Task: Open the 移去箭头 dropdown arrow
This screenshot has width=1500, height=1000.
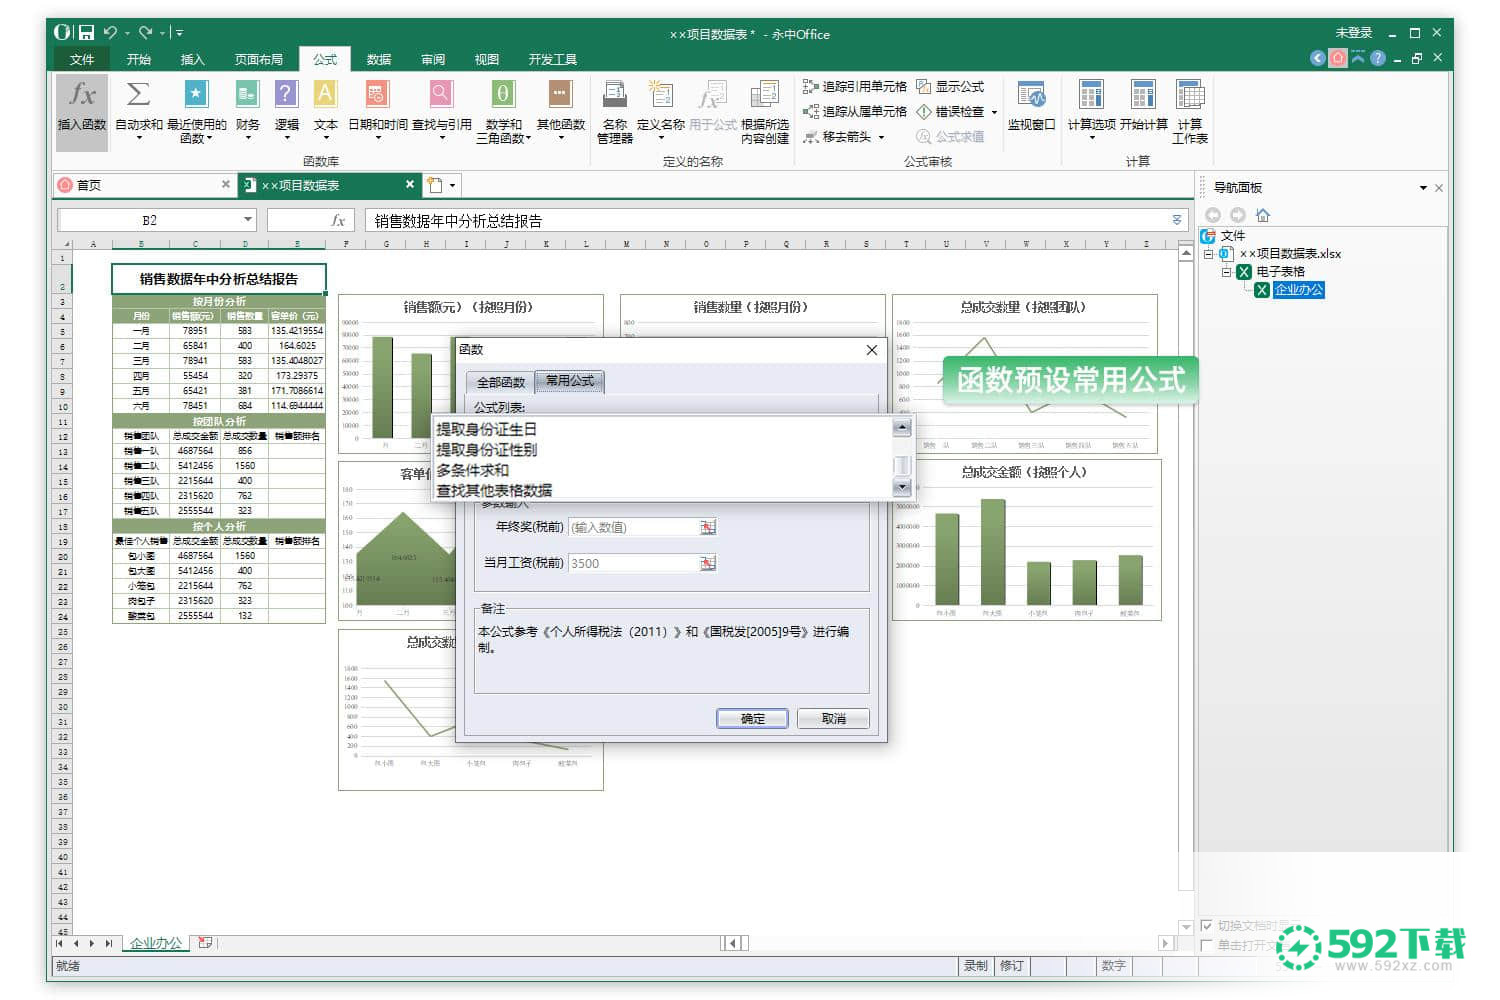Action: (881, 137)
